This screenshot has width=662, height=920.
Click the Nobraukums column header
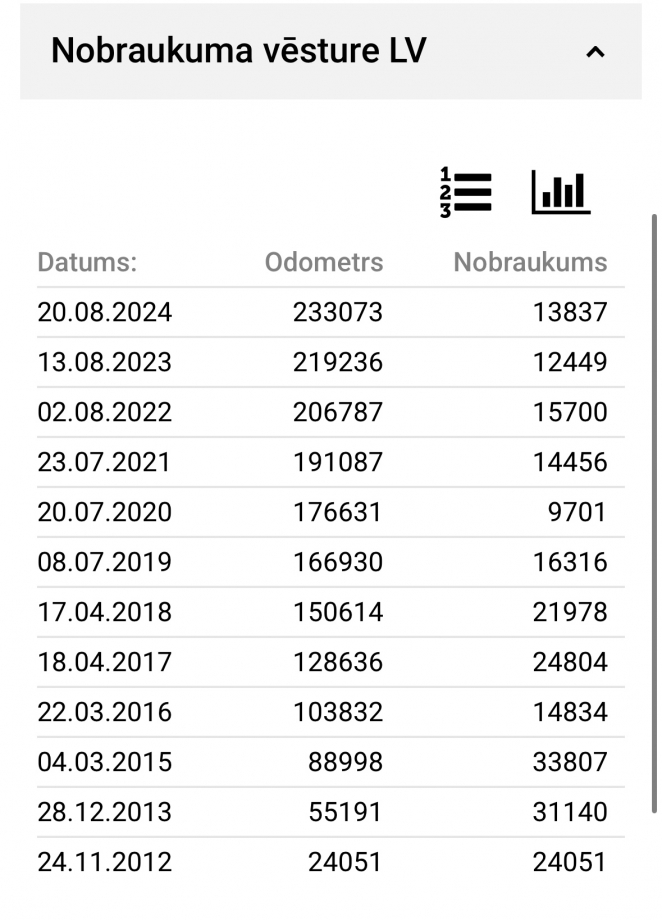[530, 262]
